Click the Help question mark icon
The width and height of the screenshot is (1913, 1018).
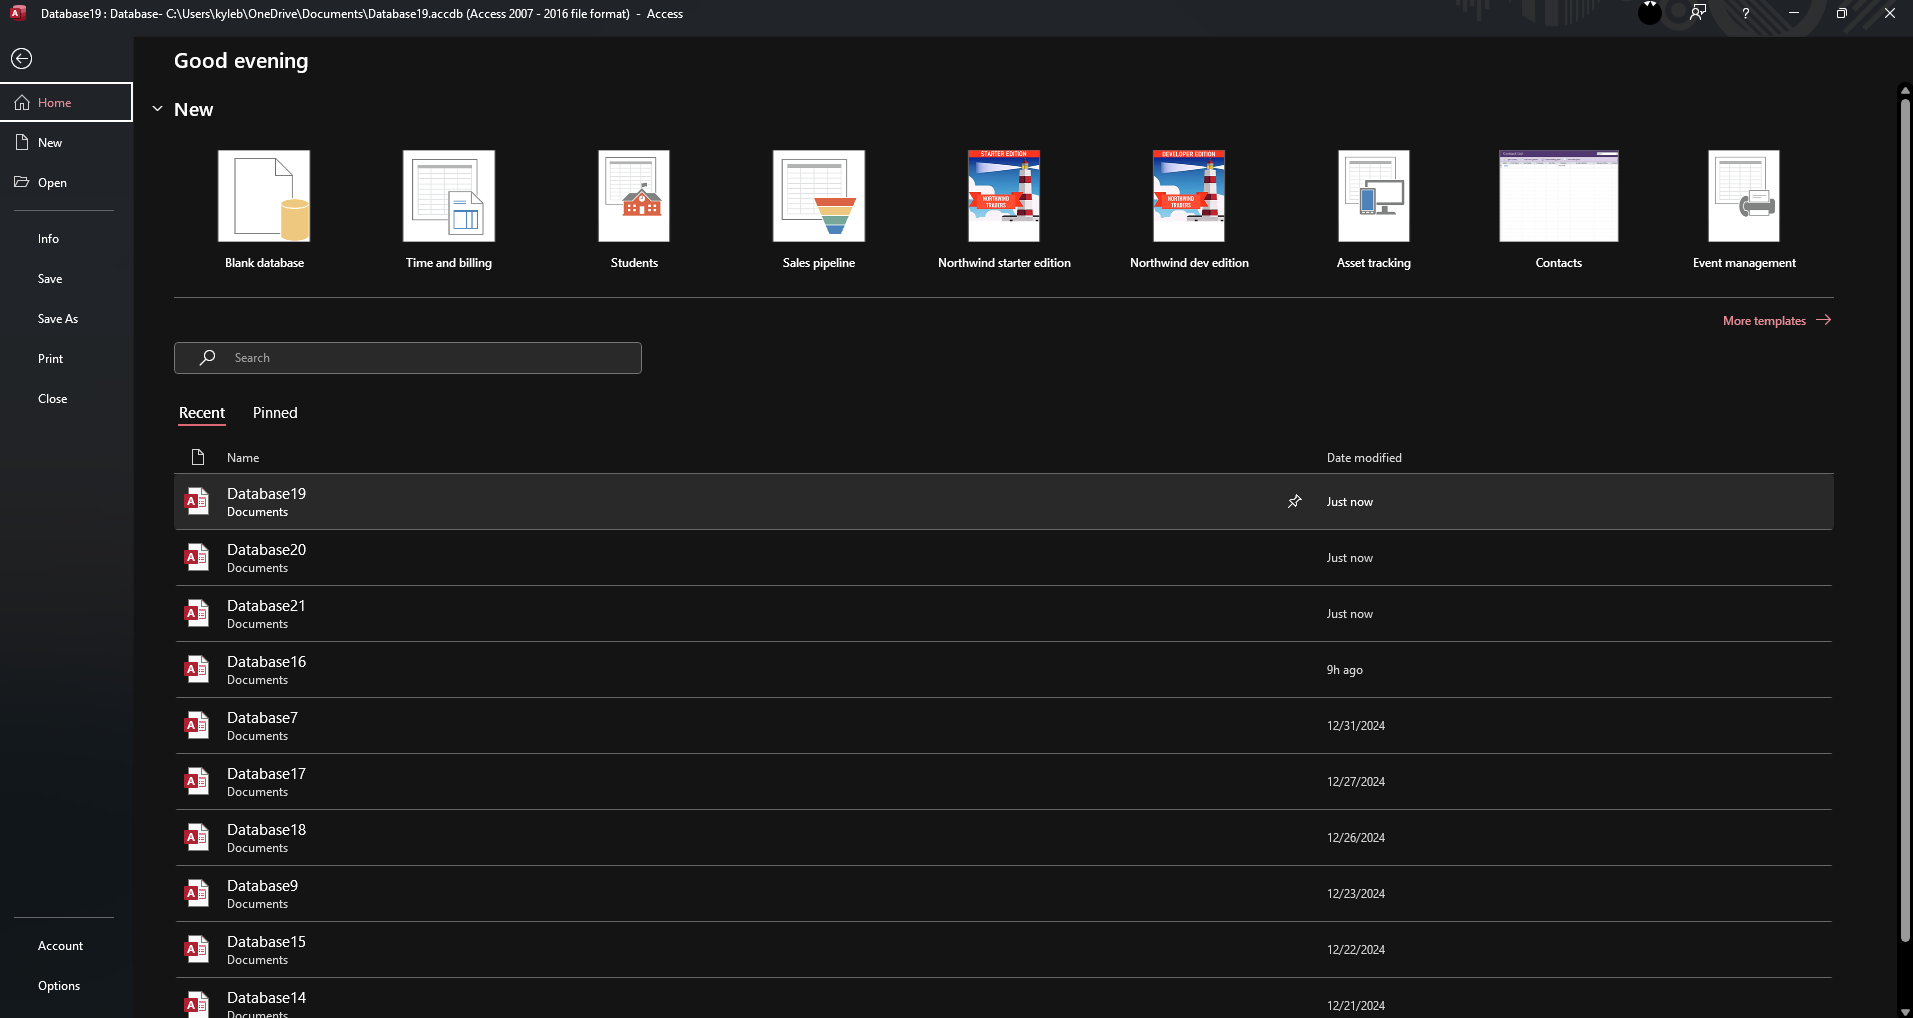[x=1745, y=14]
